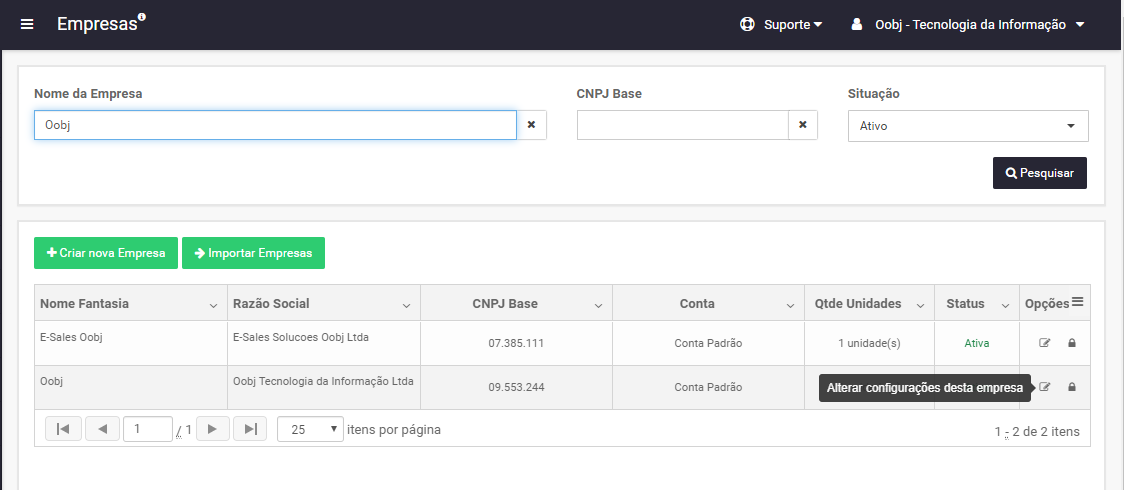Click Criar nova Empresa button

pos(105,253)
